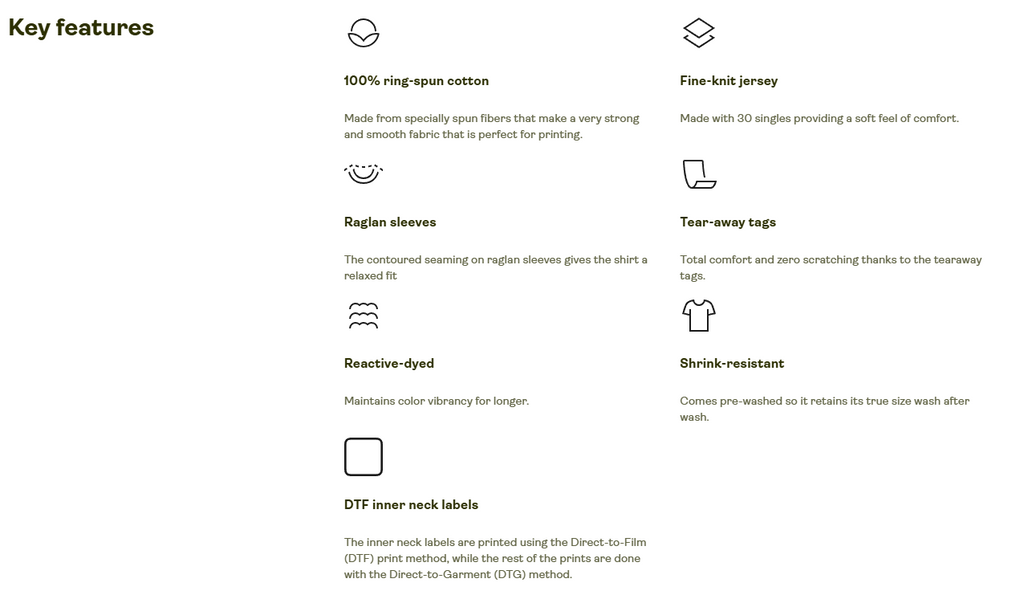The height and width of the screenshot is (591, 1024).
Task: Click the pre-washed description text
Action: point(825,409)
